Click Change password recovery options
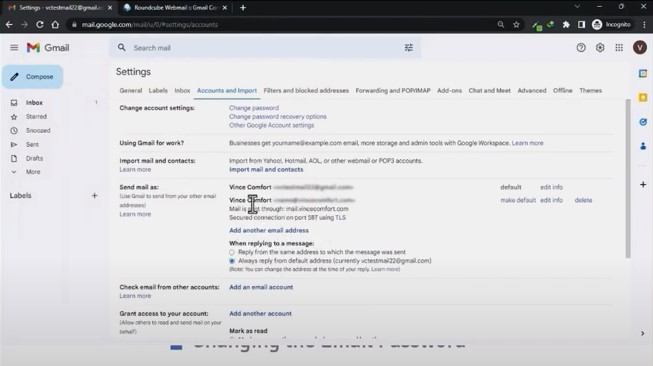The image size is (653, 366). (278, 117)
